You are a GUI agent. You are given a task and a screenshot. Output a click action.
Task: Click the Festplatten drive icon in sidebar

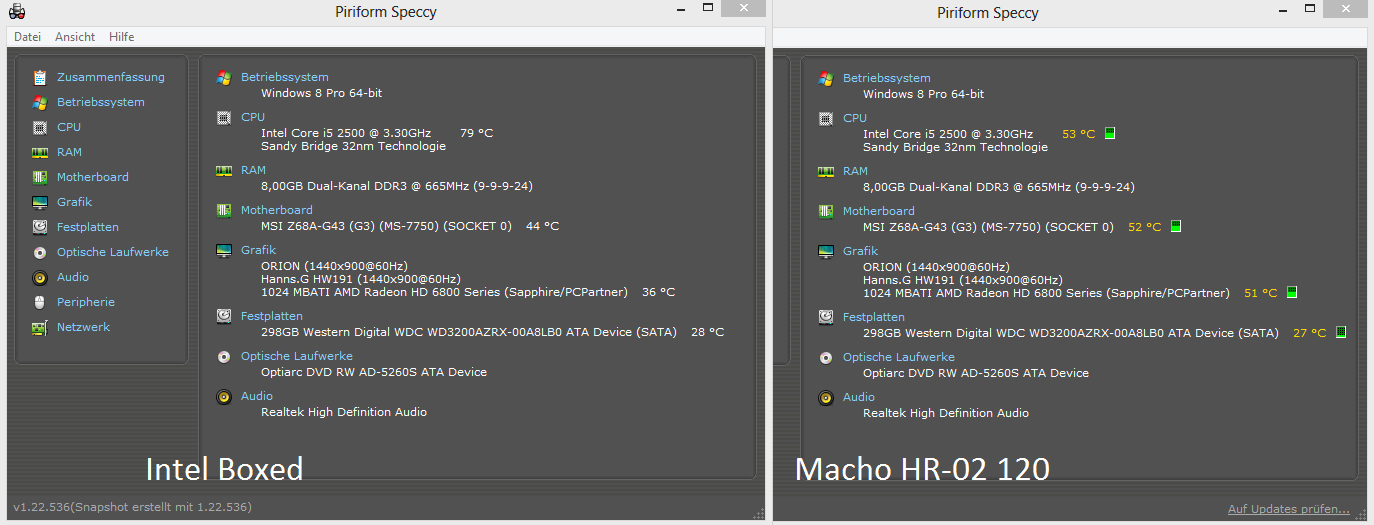[40, 227]
